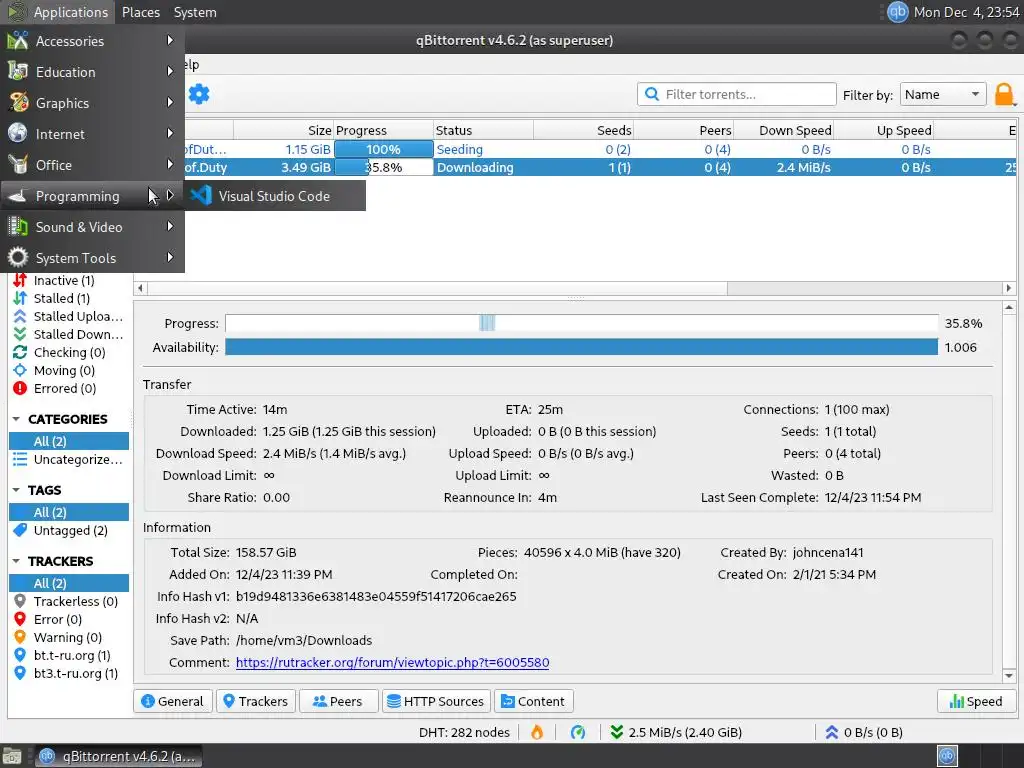Sort torrents by Up Speed column header
The image size is (1024, 768).
pyautogui.click(x=884, y=130)
